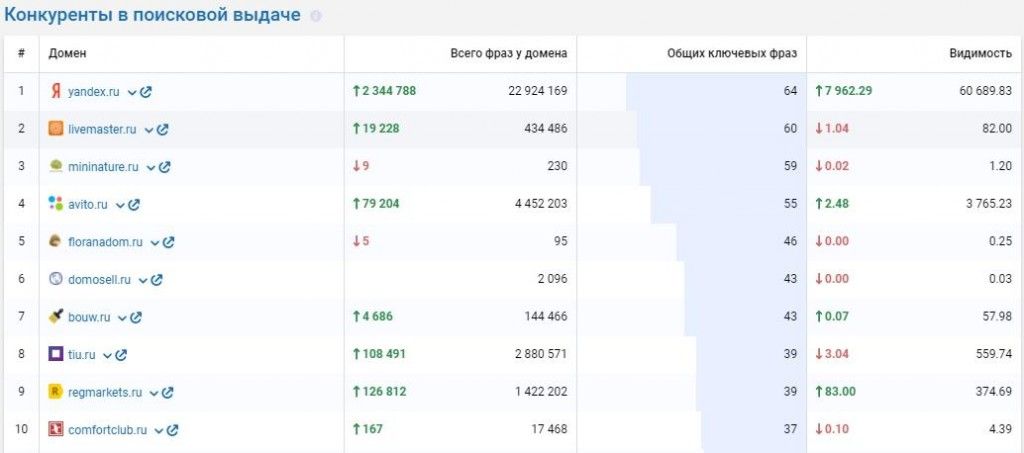The height and width of the screenshot is (453, 1024).
Task: Open external link icon next to avito.ru
Action: pyautogui.click(x=134, y=204)
